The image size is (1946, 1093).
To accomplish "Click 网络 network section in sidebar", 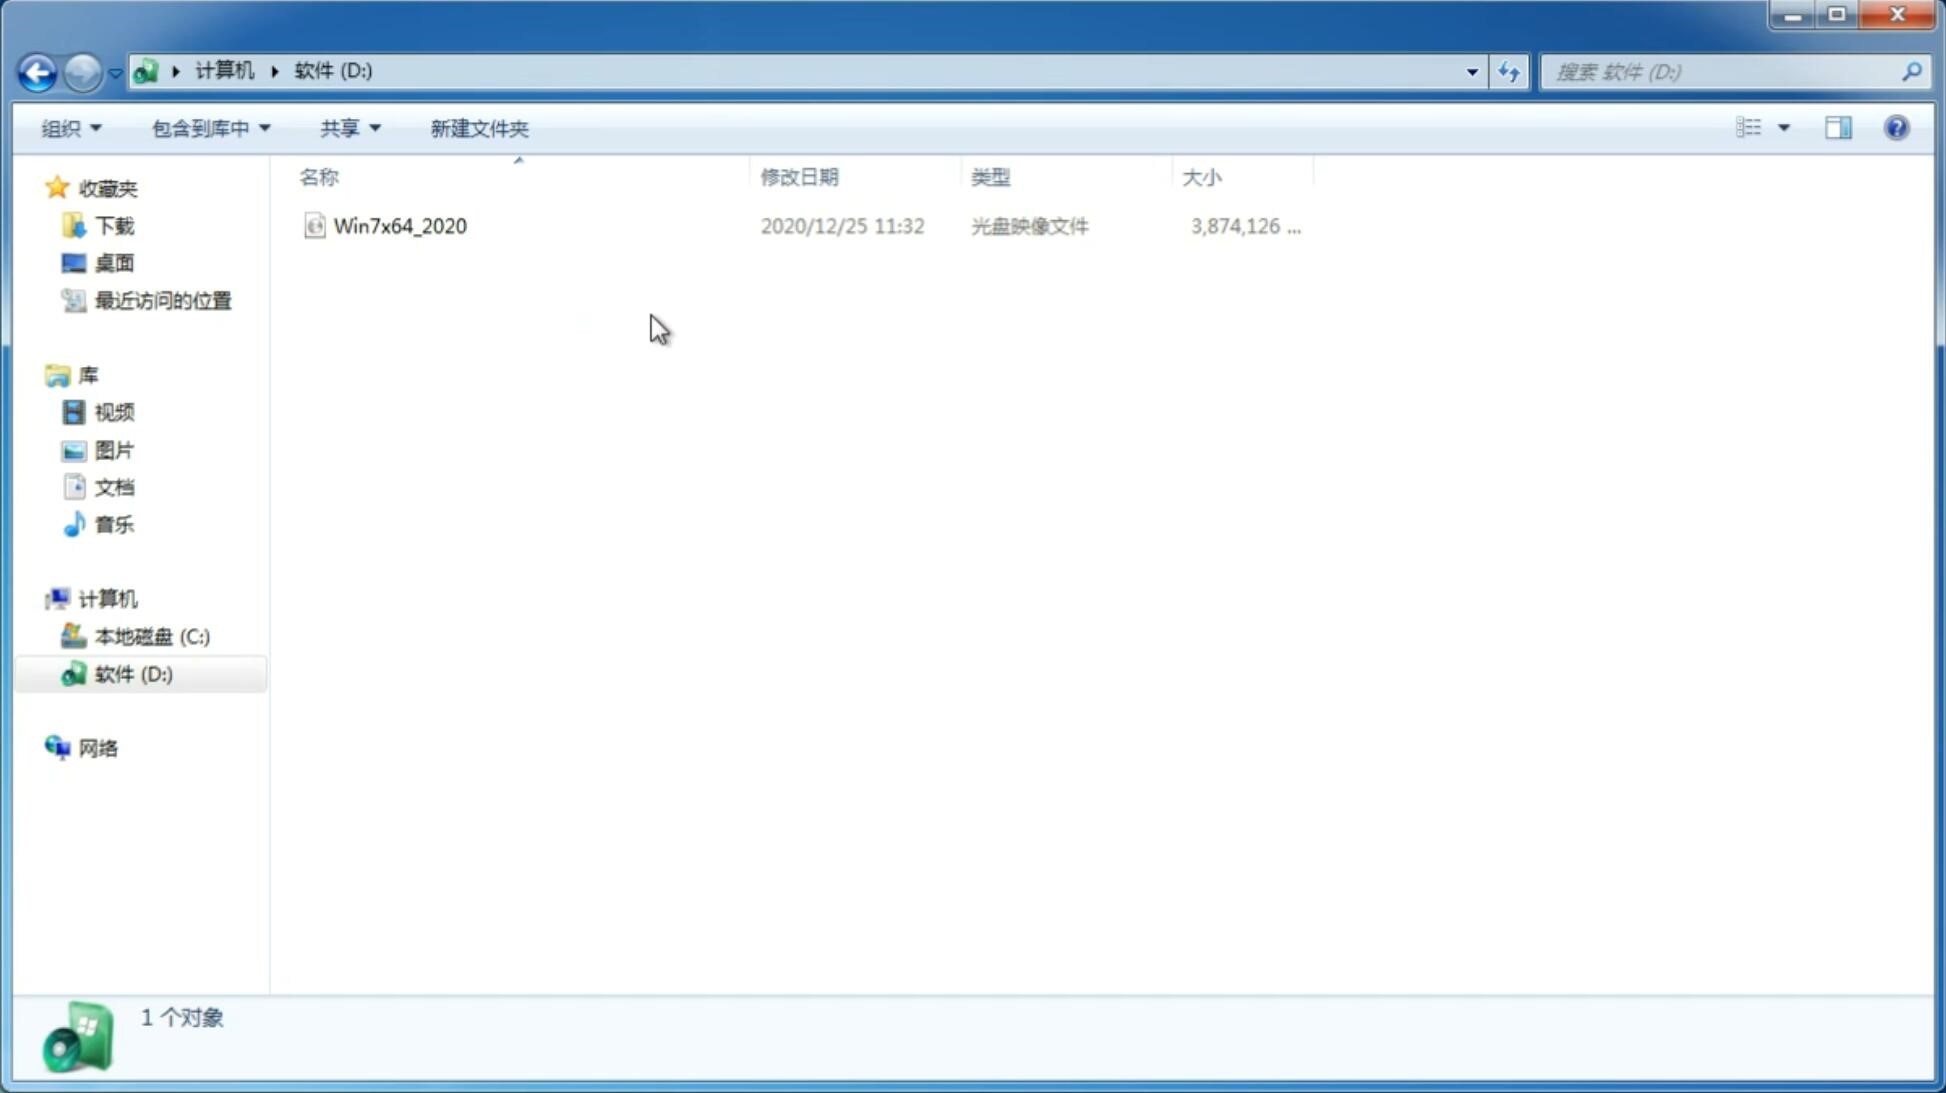I will pos(98,748).
